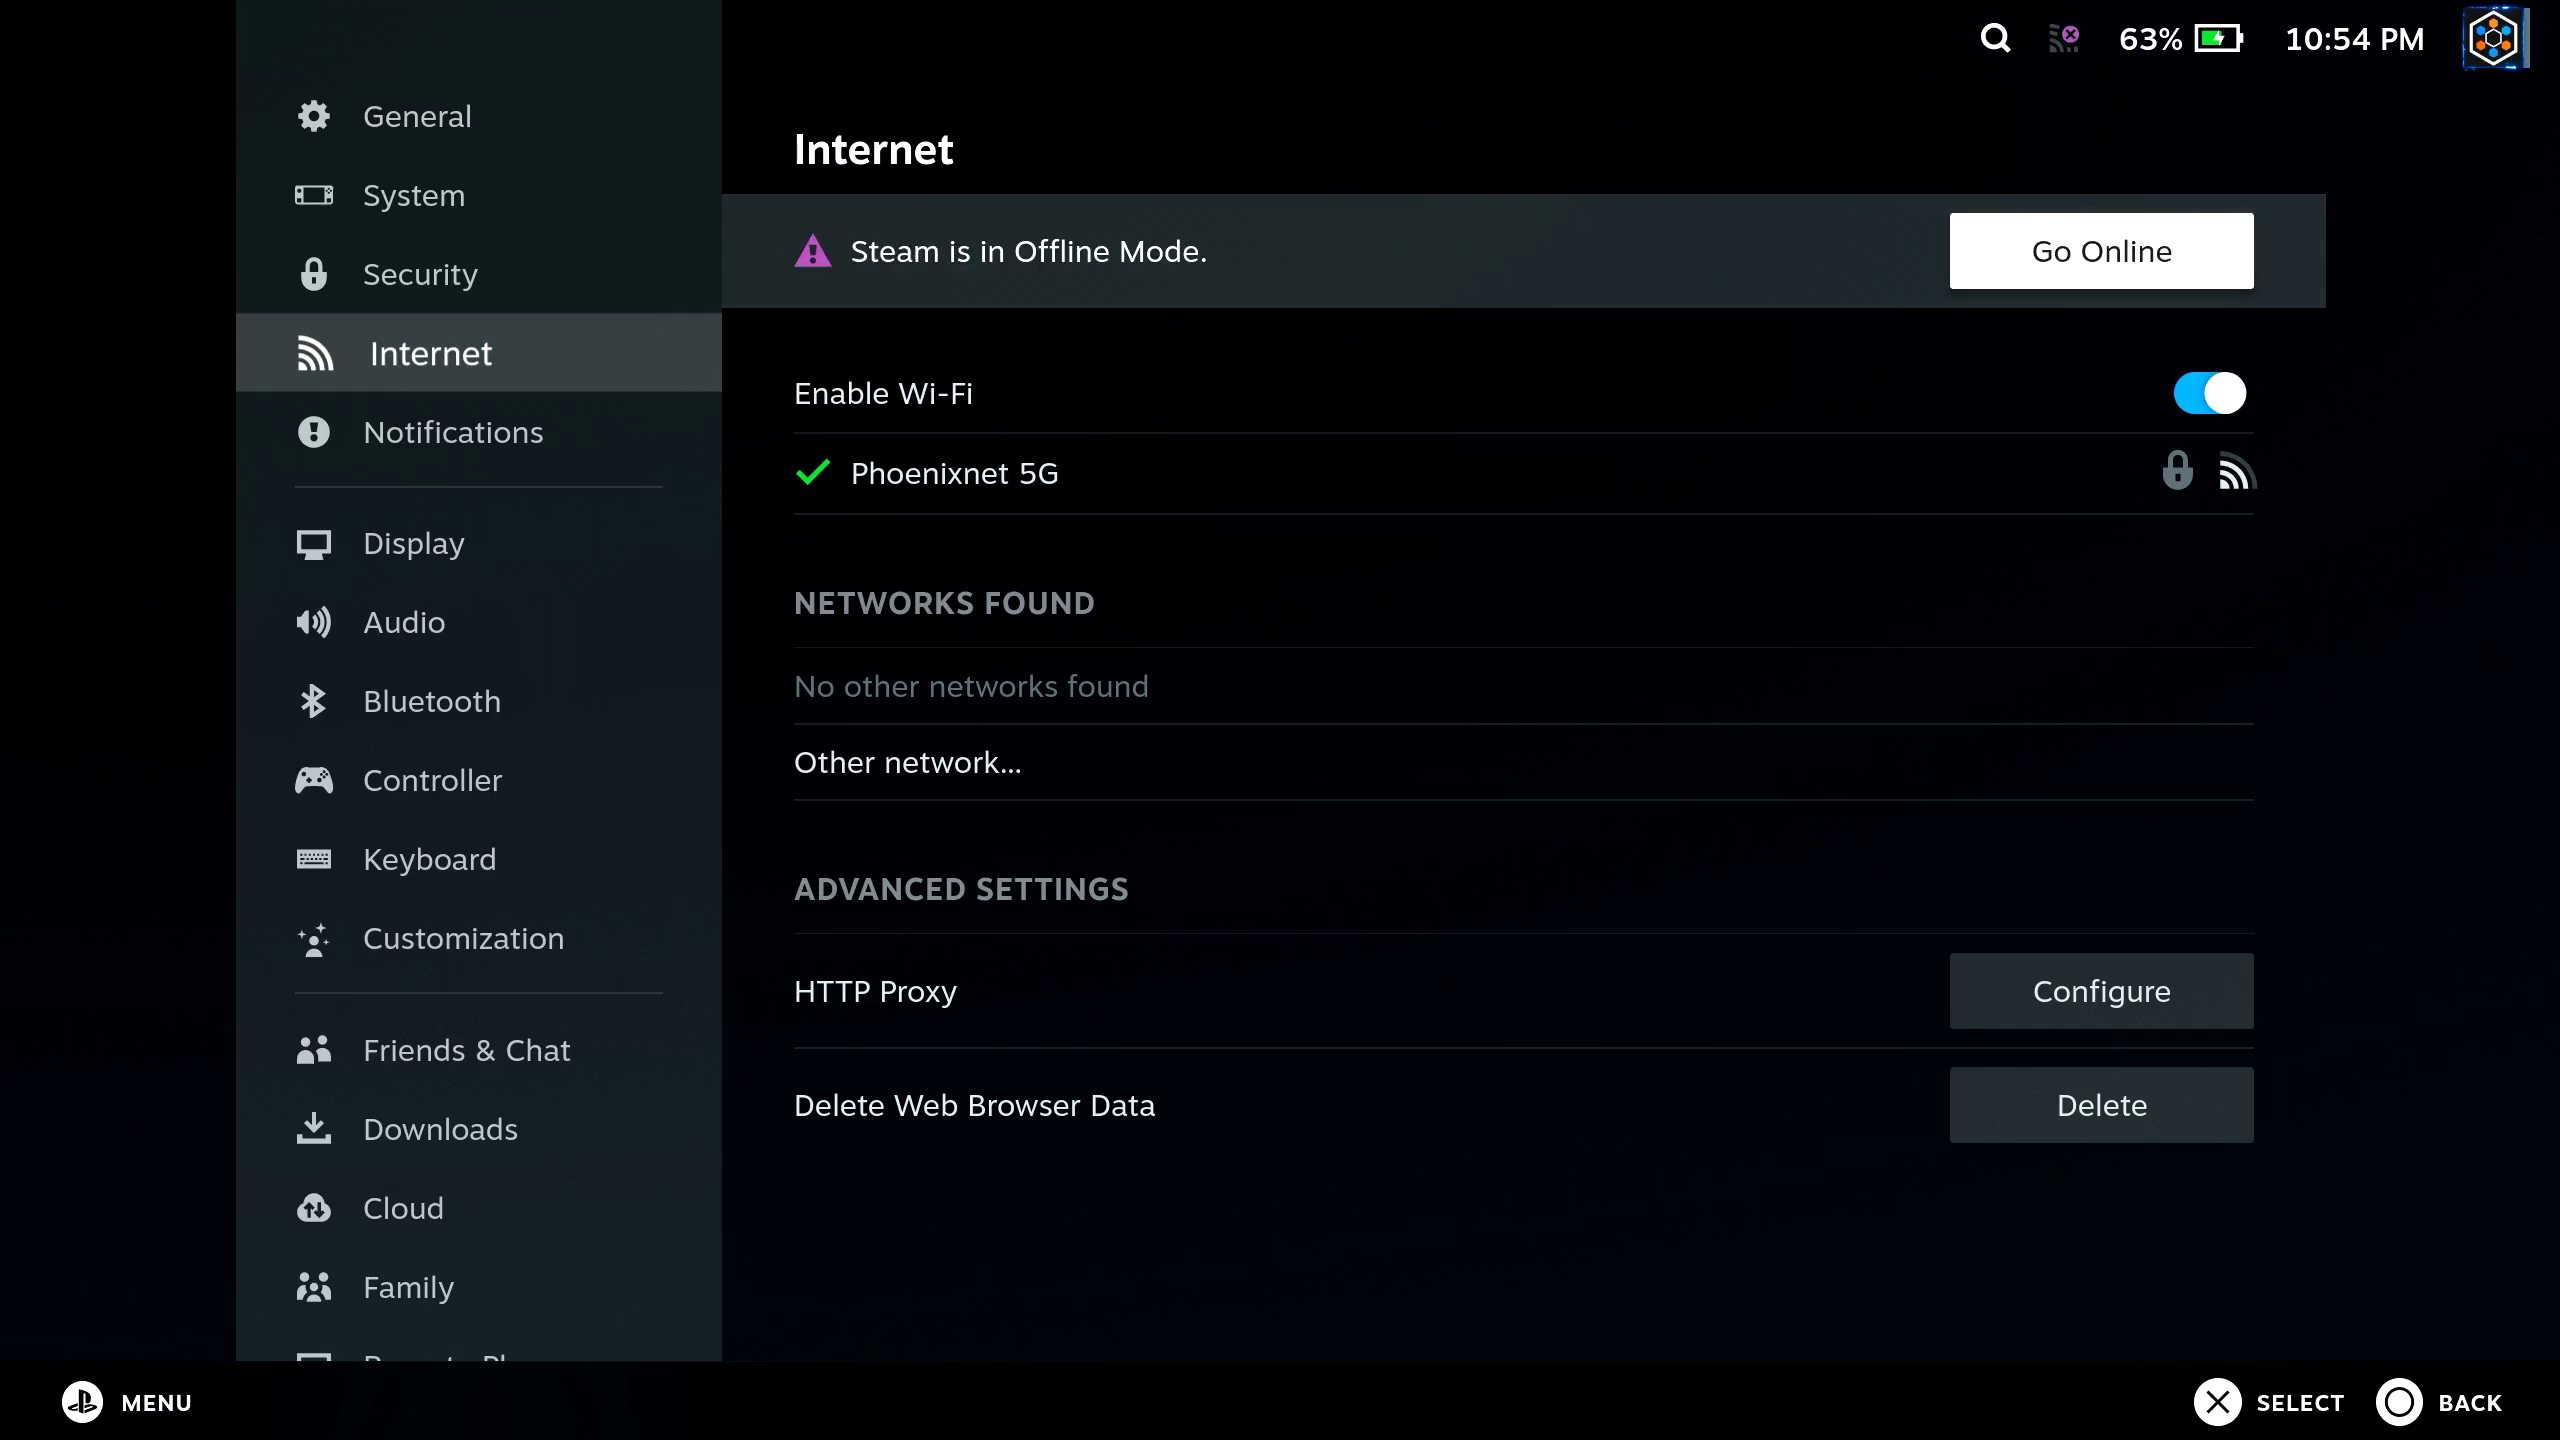Open the General settings tab
This screenshot has width=2560, height=1440.
417,117
